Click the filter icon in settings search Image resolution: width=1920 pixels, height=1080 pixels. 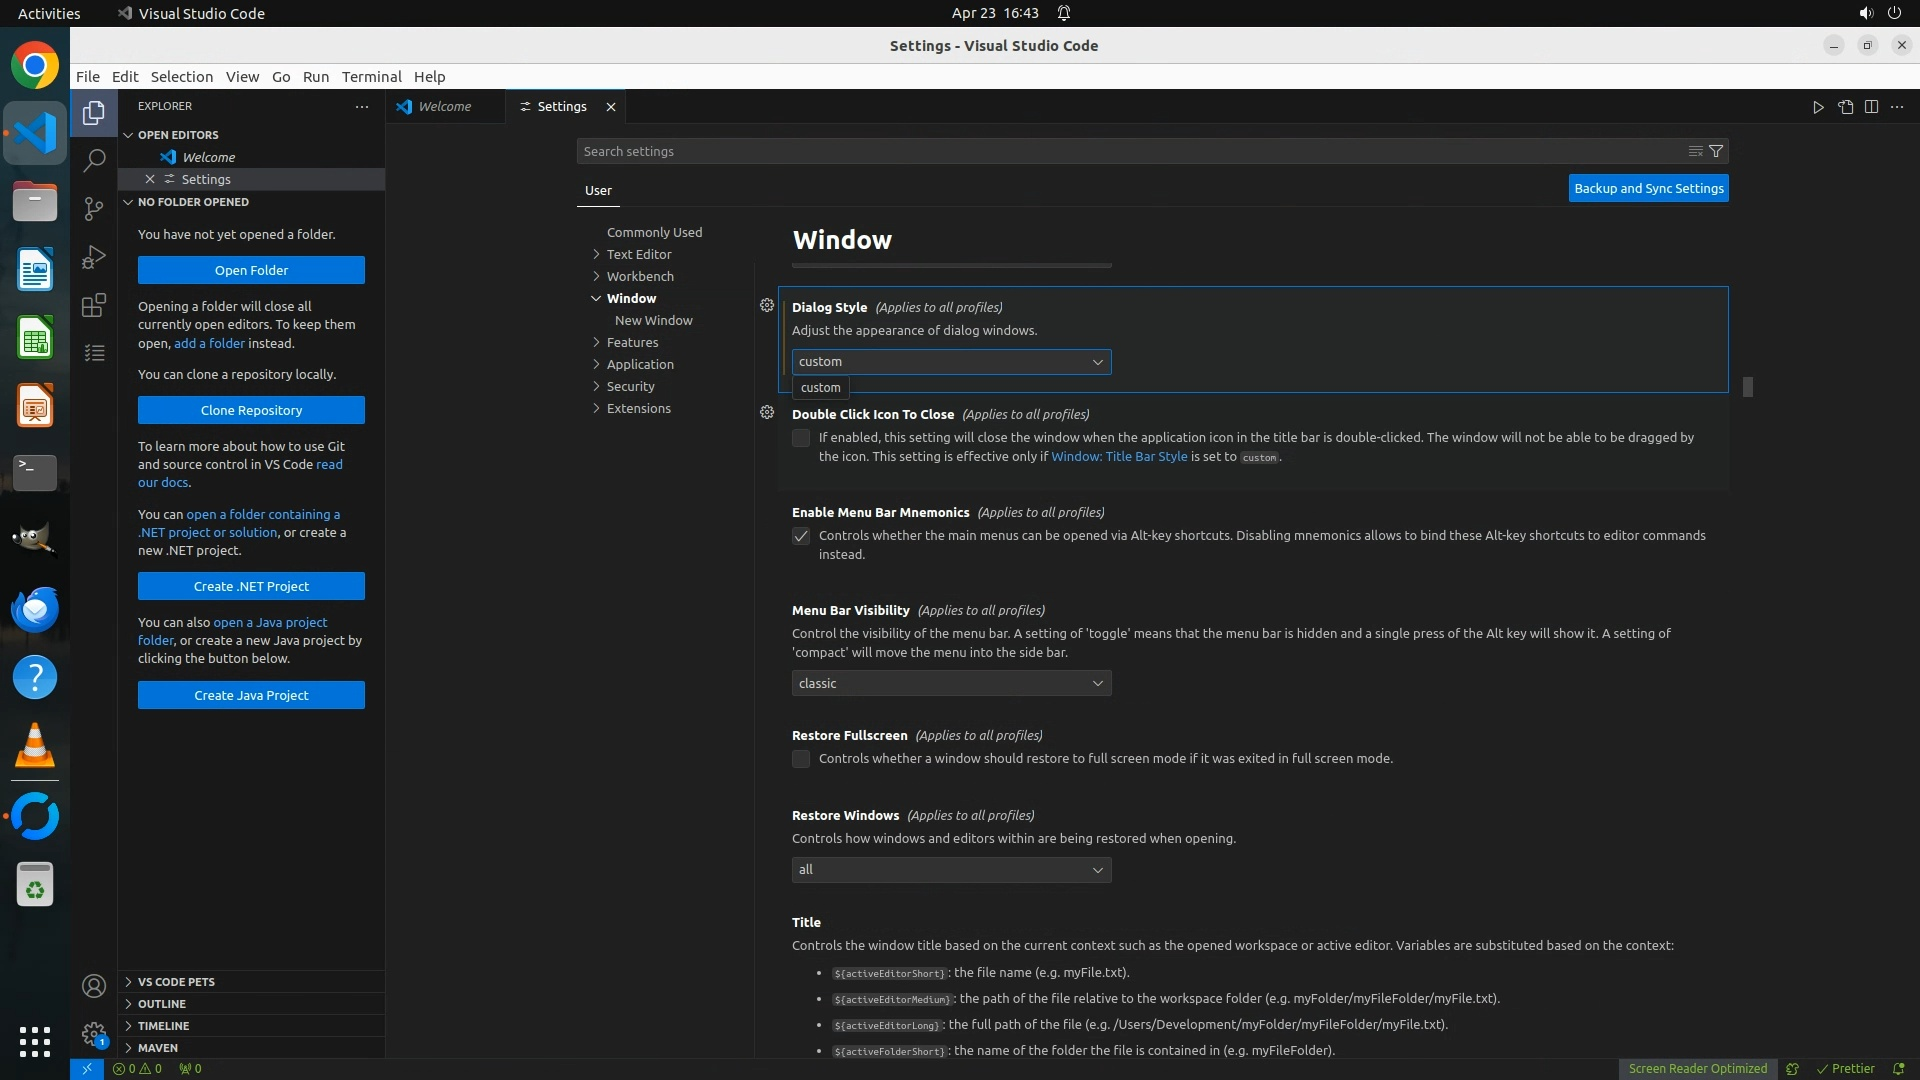click(1716, 151)
